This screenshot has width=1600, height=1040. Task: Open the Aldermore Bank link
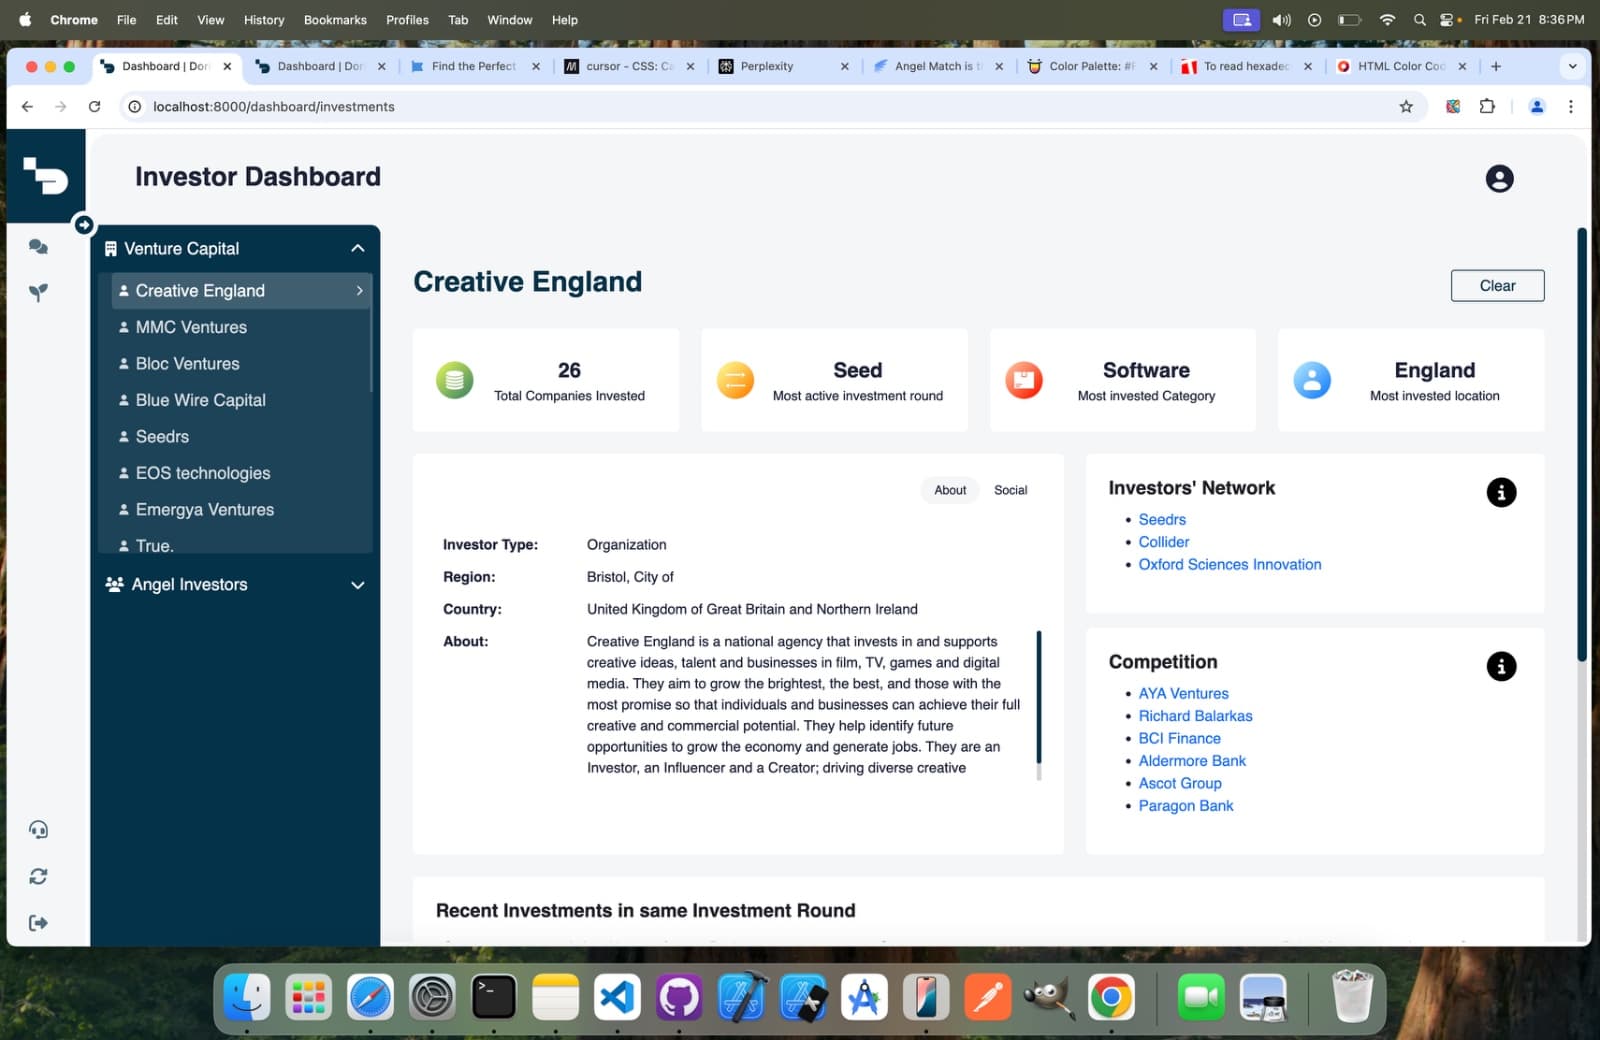click(1192, 761)
